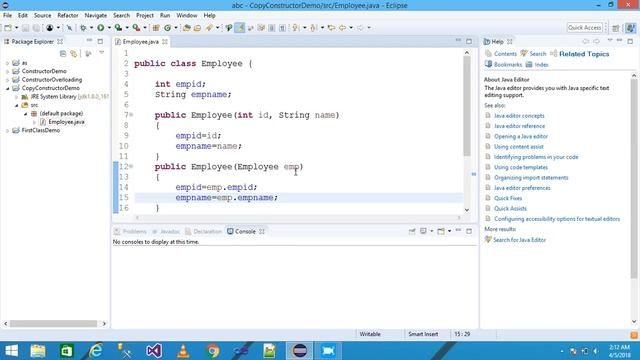The width and height of the screenshot is (640, 360).
Task: Open Help Contents link
Action: [505, 54]
